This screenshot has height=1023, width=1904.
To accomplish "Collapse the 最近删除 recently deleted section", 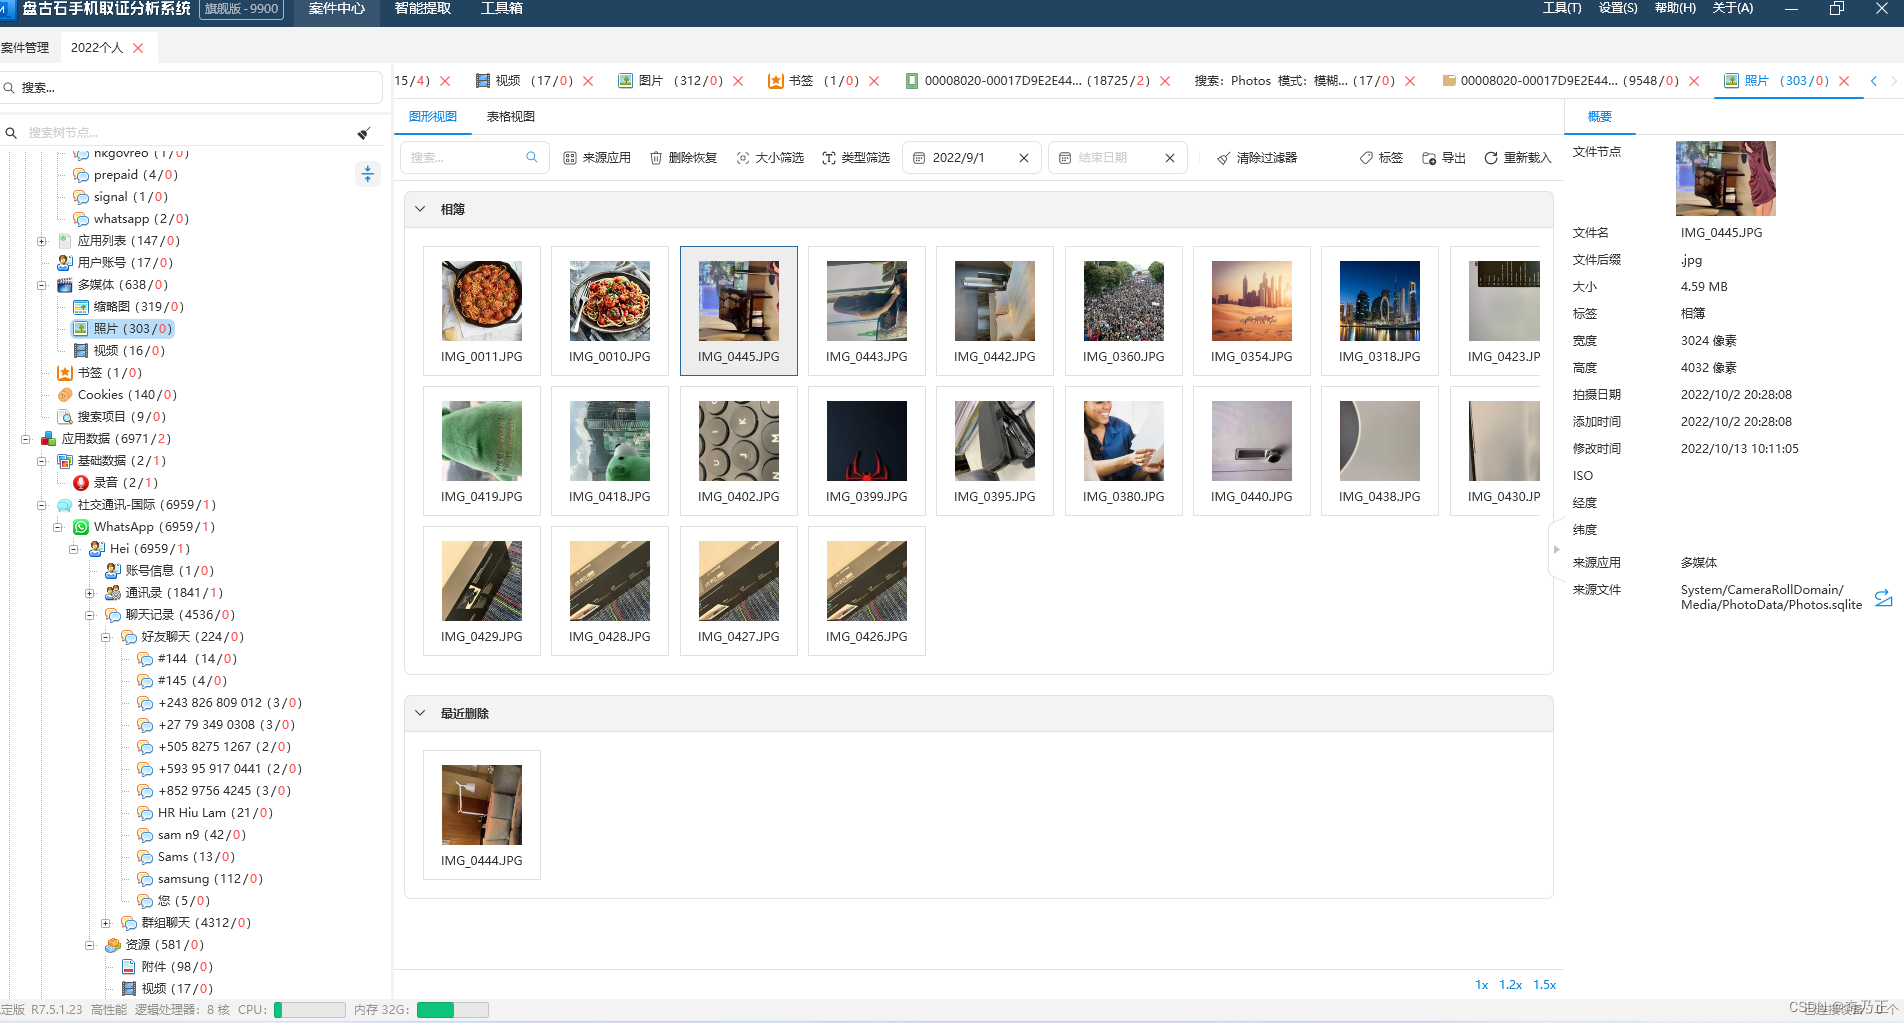I will pyautogui.click(x=420, y=713).
